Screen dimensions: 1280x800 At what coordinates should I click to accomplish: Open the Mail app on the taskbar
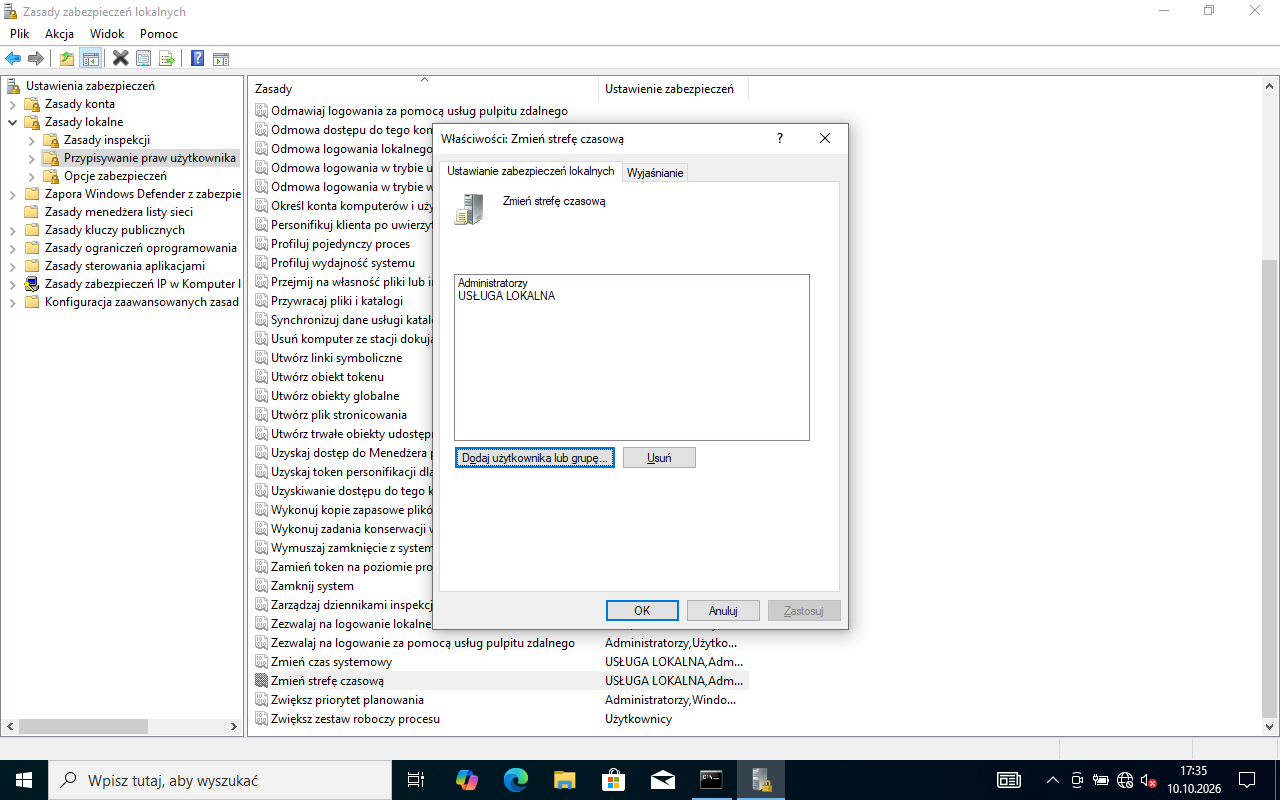point(662,780)
